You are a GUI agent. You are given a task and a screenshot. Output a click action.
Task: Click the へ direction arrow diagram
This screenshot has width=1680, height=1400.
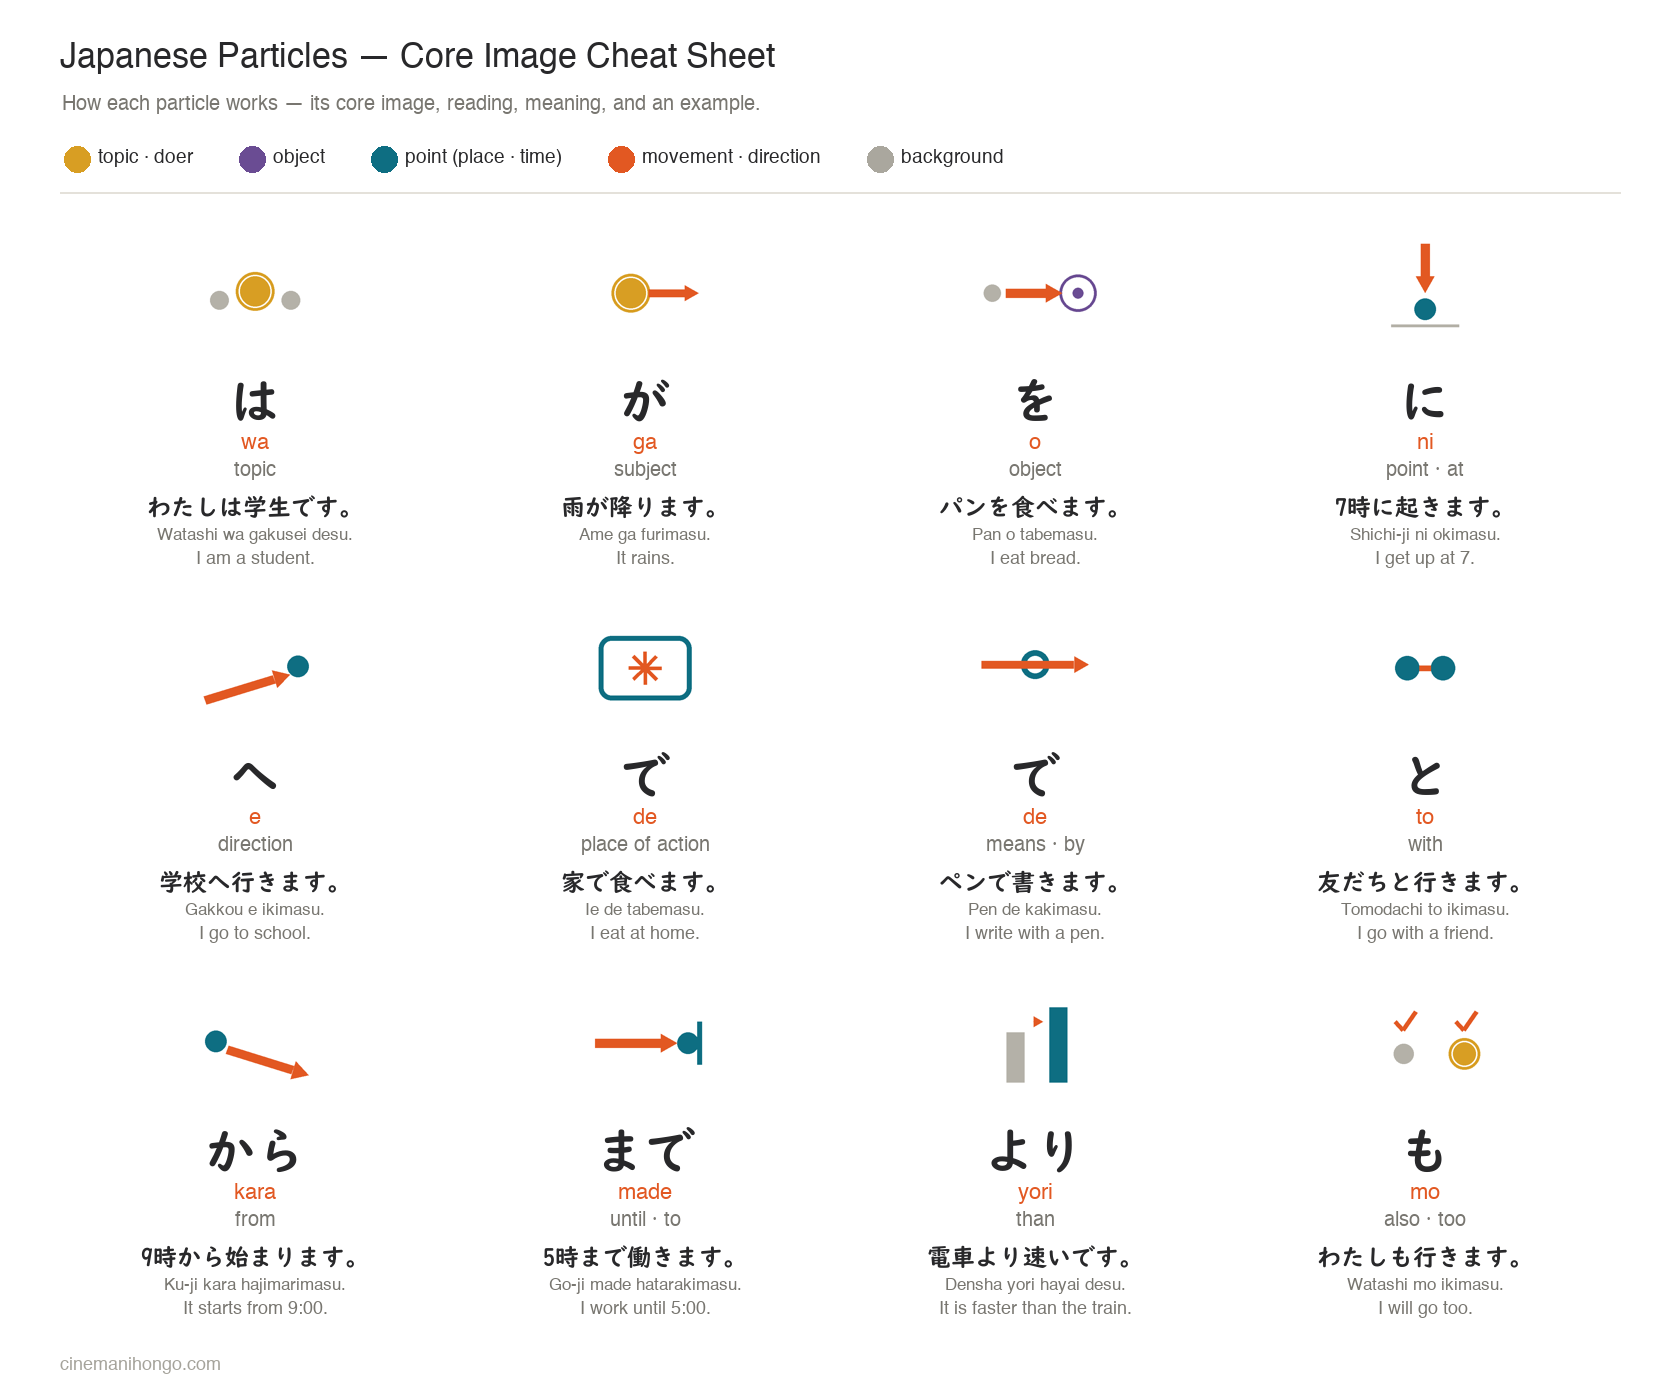click(x=256, y=680)
